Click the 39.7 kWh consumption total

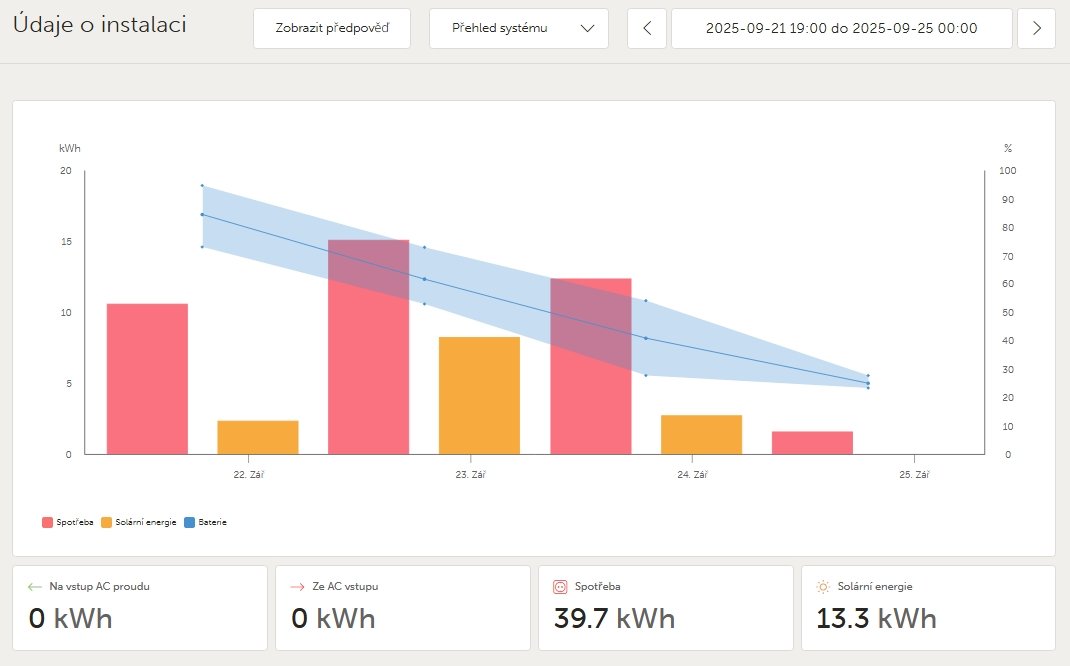pyautogui.click(x=614, y=618)
